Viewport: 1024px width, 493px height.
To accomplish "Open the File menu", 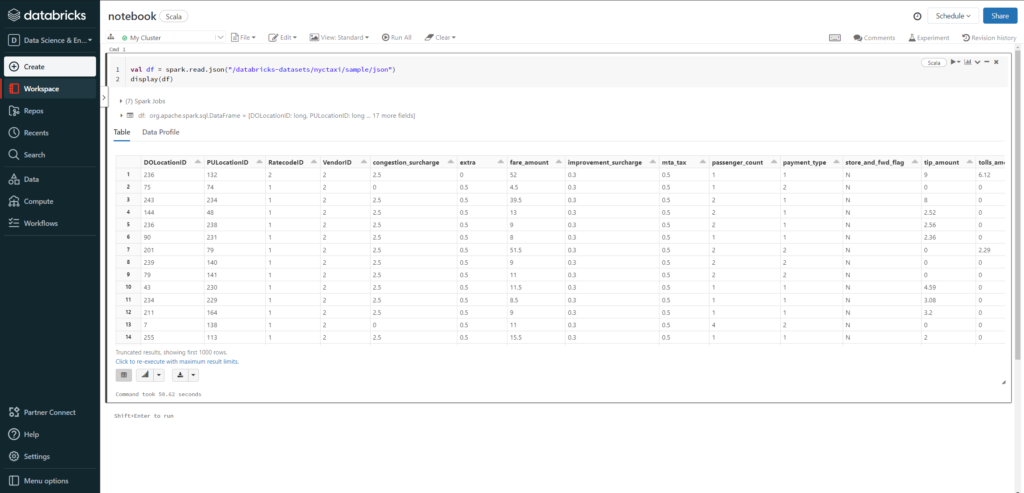I will tap(243, 37).
